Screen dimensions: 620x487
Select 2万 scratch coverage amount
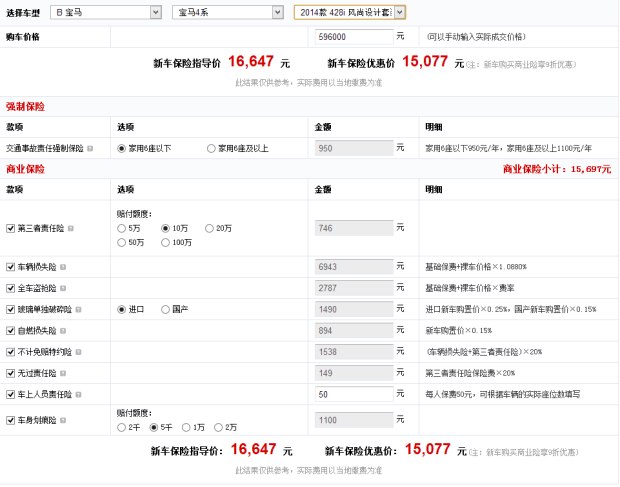[218, 428]
